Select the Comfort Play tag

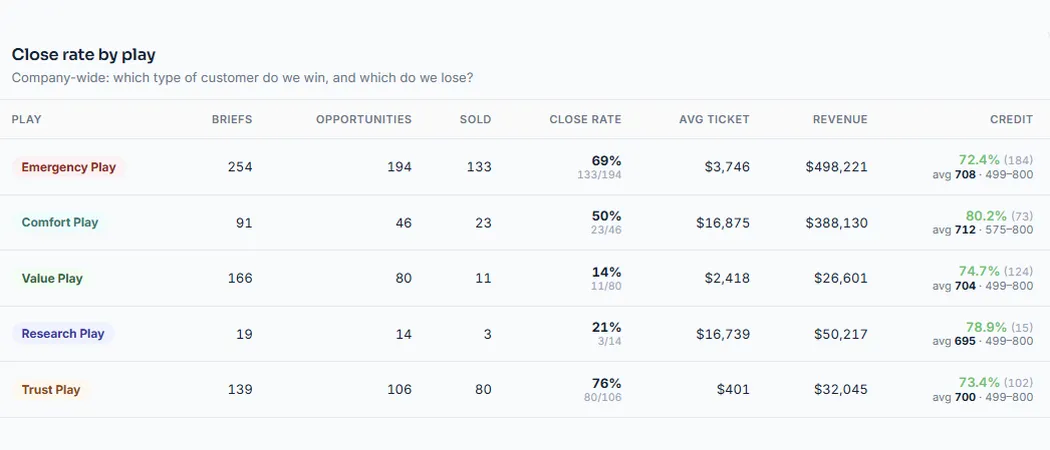point(60,222)
